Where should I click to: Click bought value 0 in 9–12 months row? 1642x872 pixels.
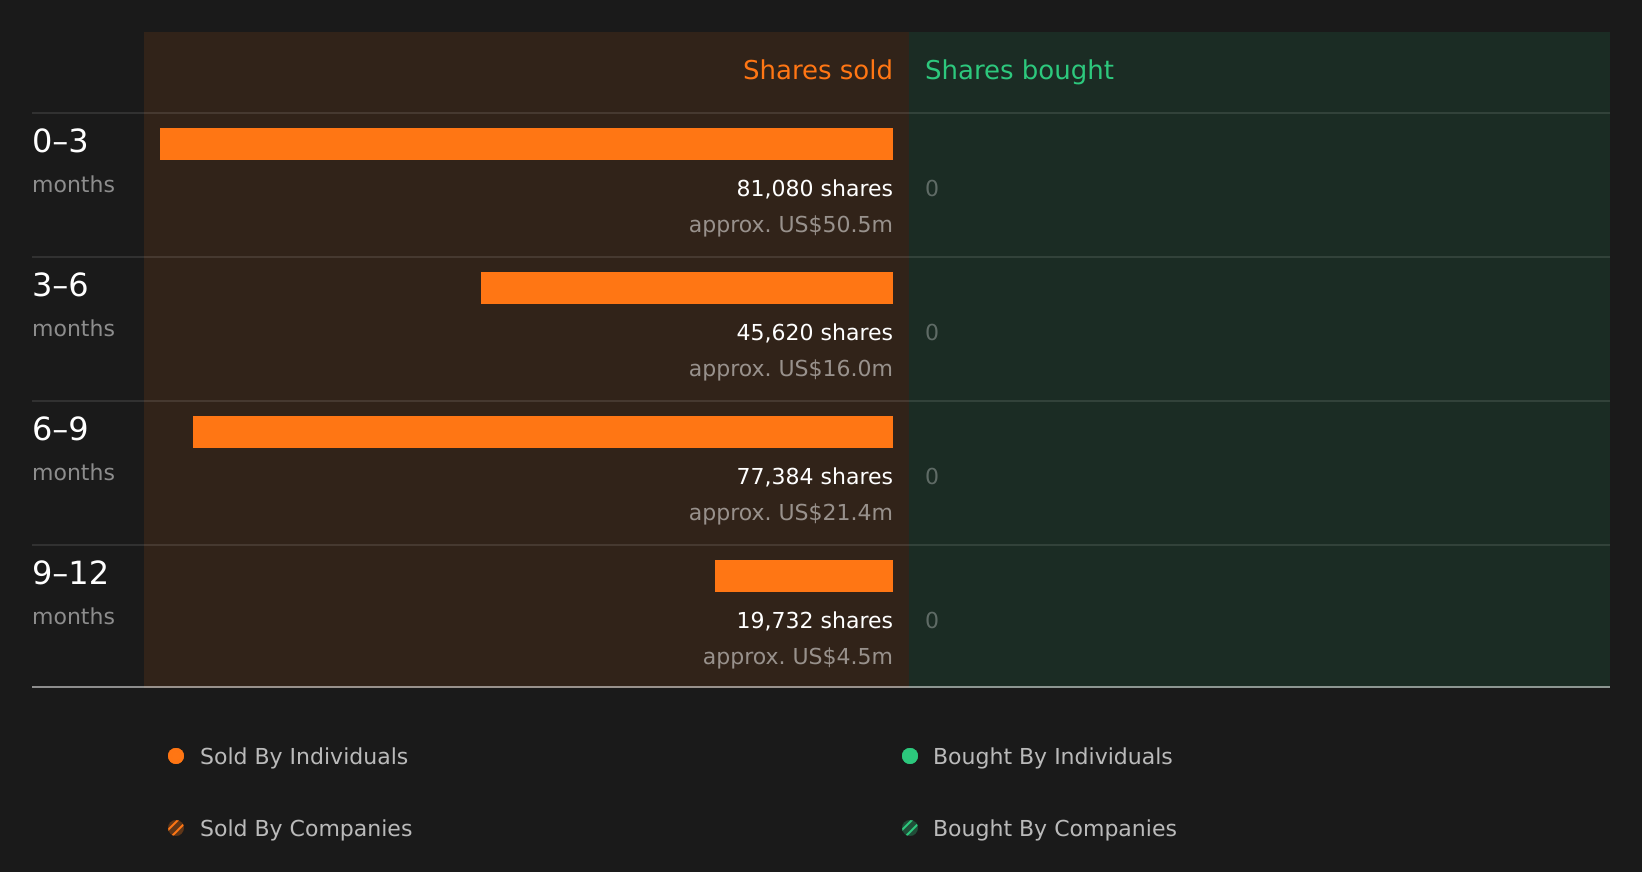932,621
